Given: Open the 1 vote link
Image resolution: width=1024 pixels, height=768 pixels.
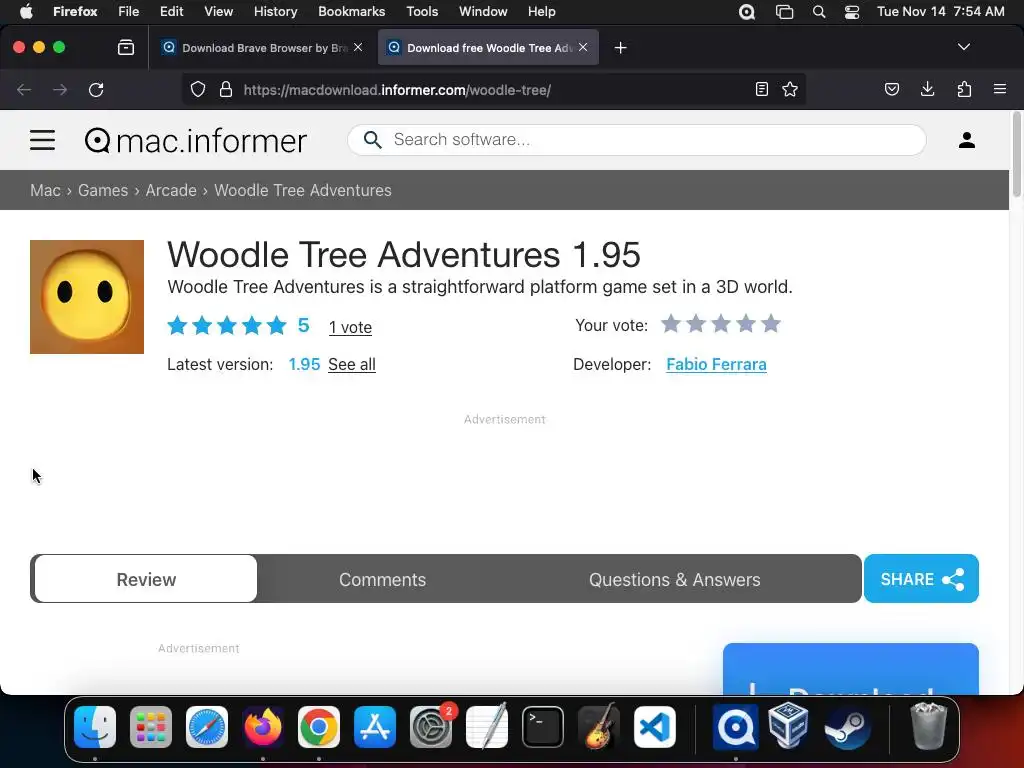Looking at the screenshot, I should (x=350, y=327).
